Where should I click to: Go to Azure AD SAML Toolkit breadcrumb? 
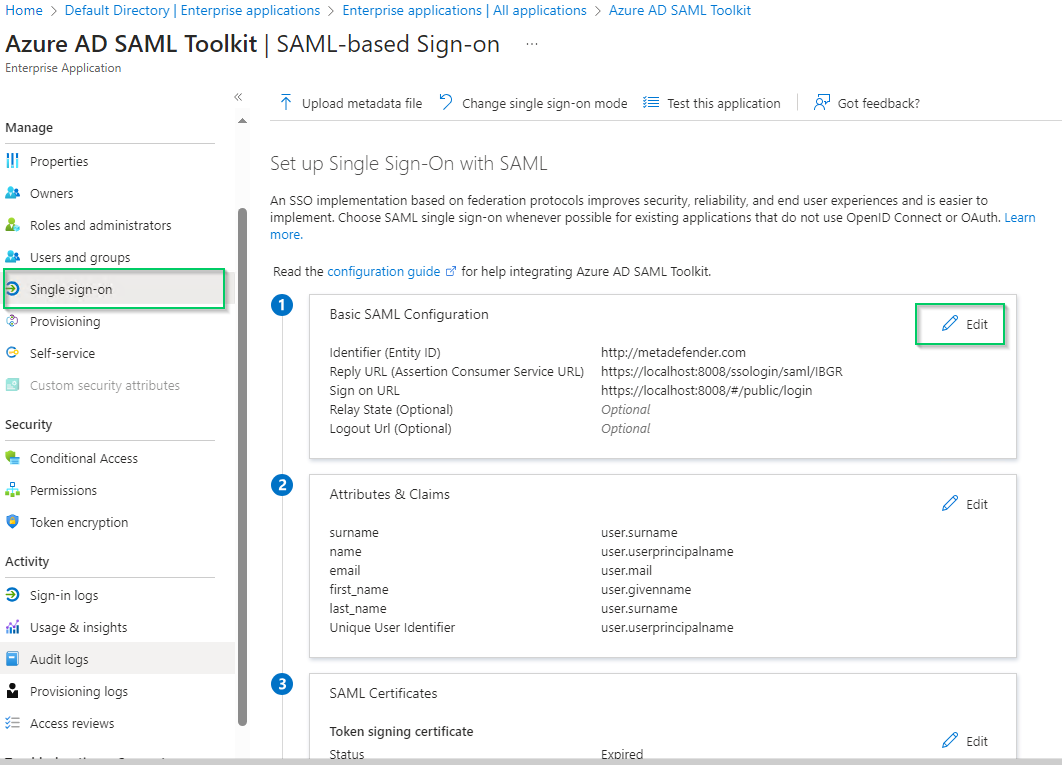coord(679,10)
